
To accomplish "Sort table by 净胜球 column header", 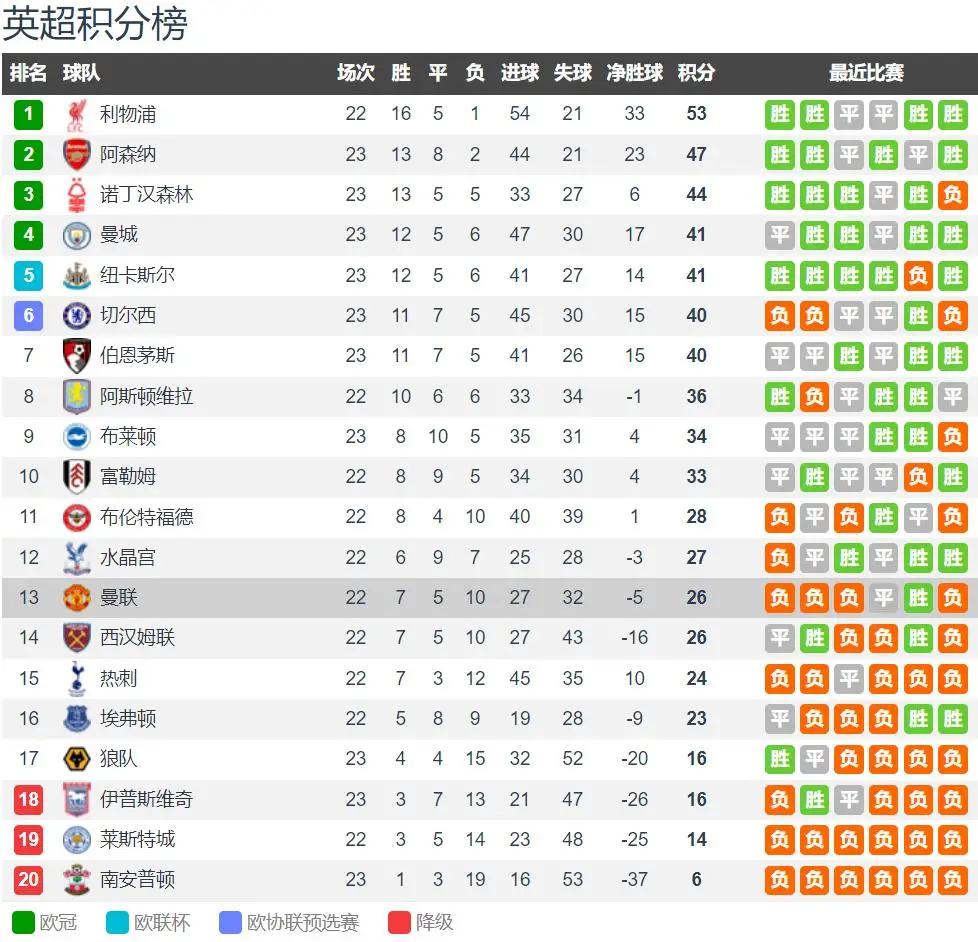I will coord(634,73).
